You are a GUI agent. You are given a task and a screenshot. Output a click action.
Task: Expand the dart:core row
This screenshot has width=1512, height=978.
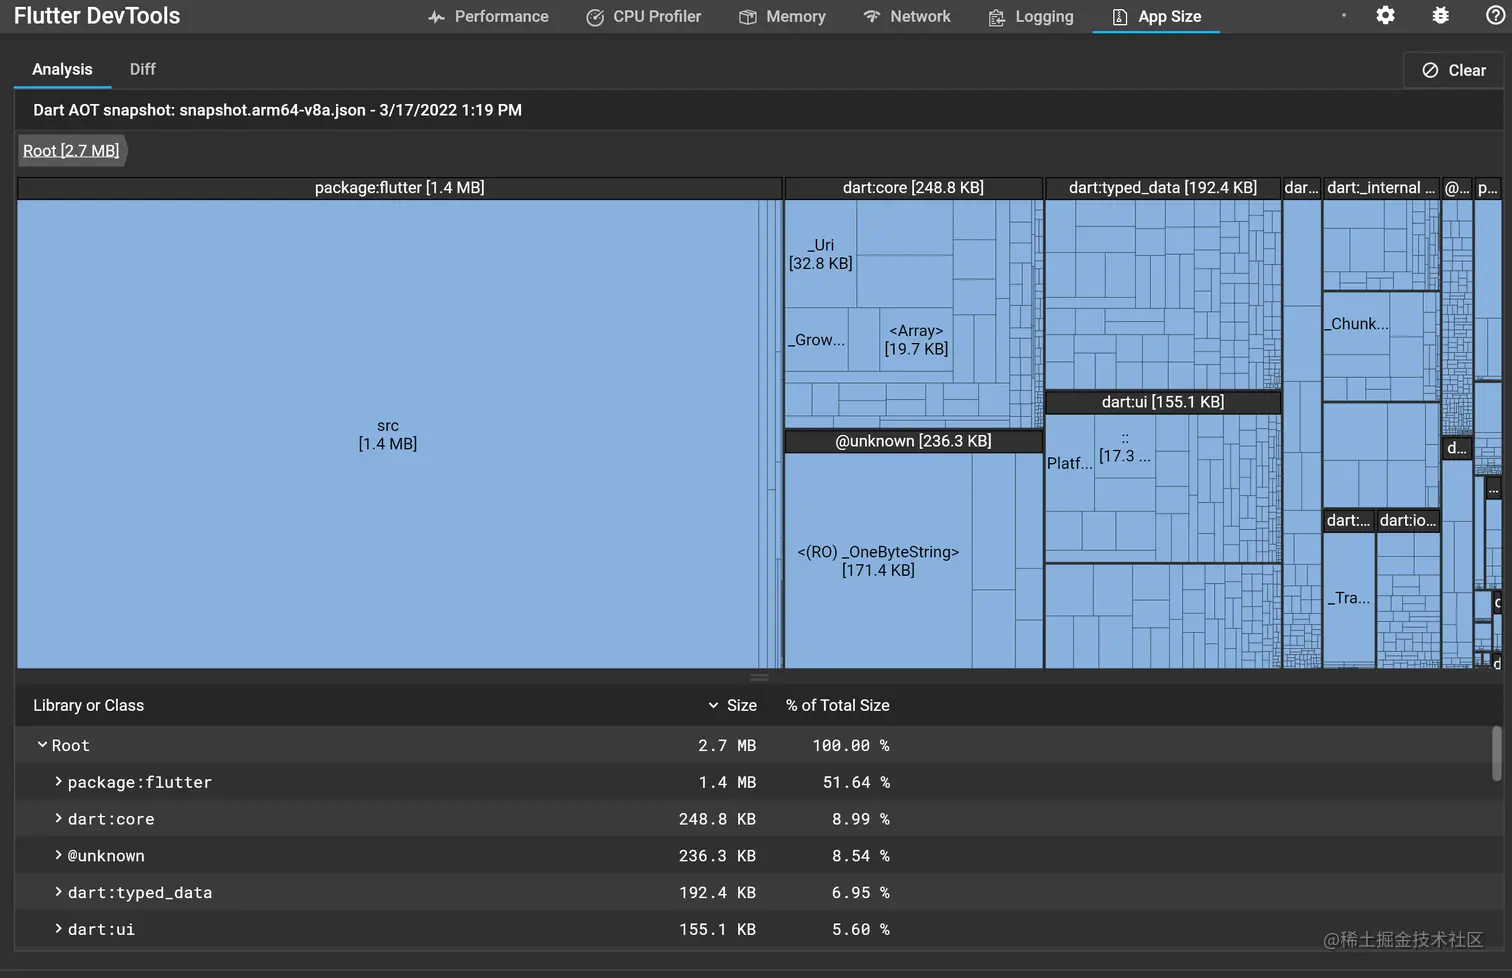pyautogui.click(x=58, y=819)
